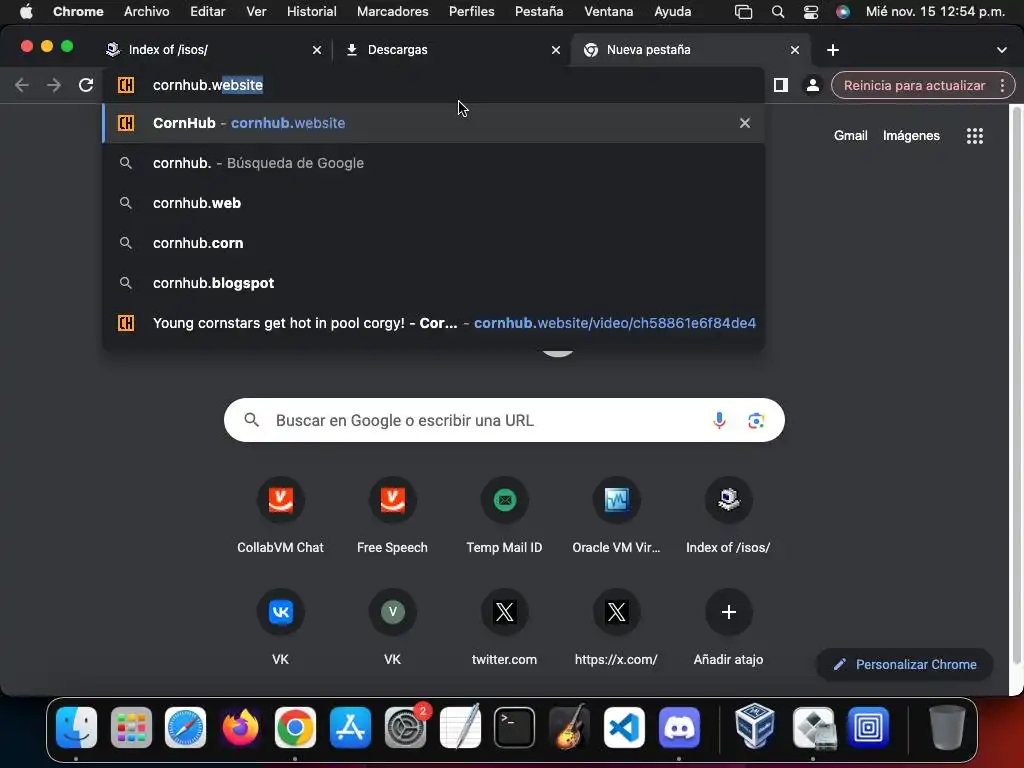Open the Imágenes link
1024x768 pixels.
pyautogui.click(x=911, y=136)
